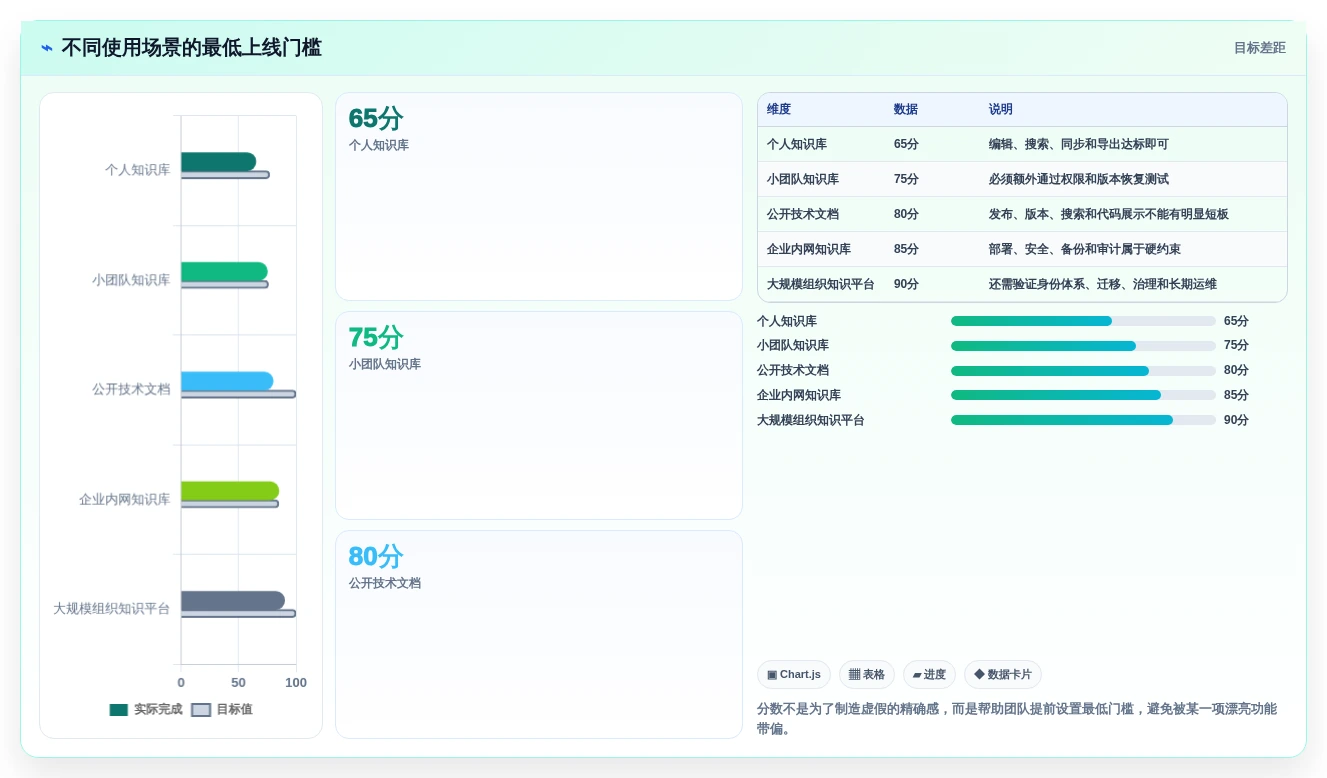Select the Chart.js chip
Screen dimensions: 1327x778
click(794, 675)
